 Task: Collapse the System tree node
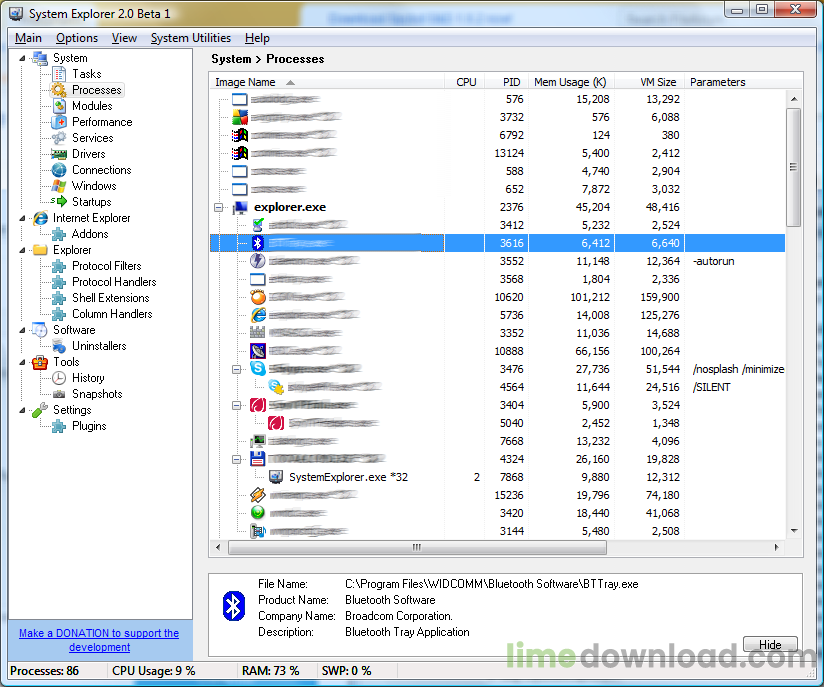(21, 58)
